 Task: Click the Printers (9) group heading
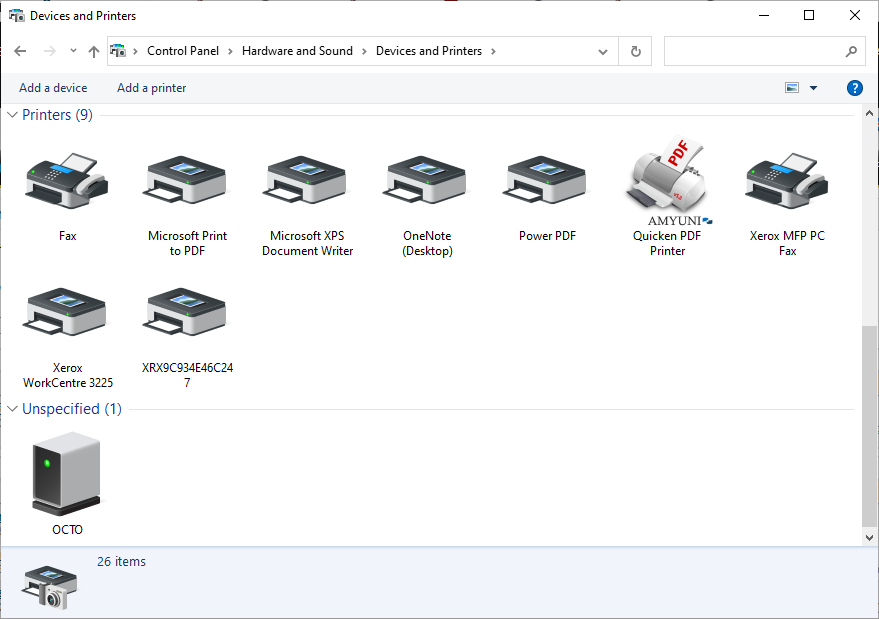coord(57,115)
